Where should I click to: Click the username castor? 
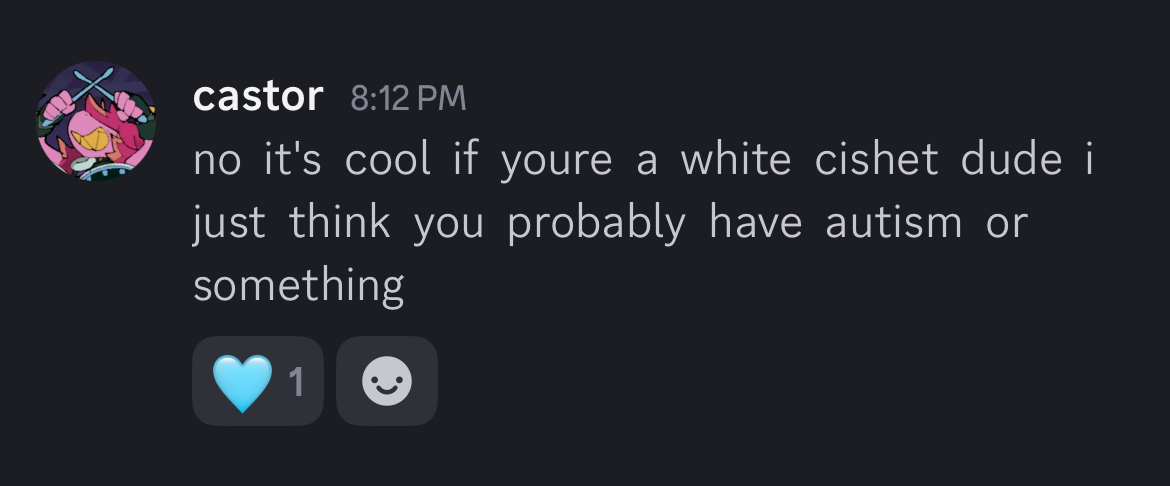point(258,97)
